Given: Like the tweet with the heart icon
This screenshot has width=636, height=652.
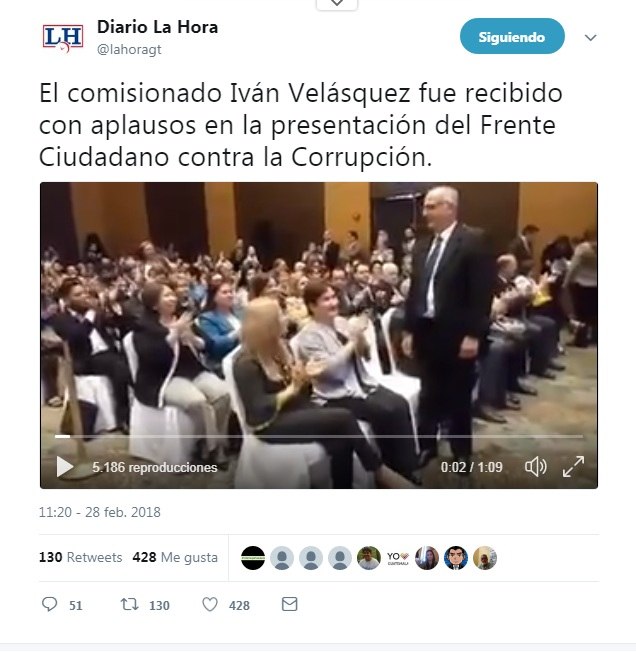Looking at the screenshot, I should (x=210, y=604).
